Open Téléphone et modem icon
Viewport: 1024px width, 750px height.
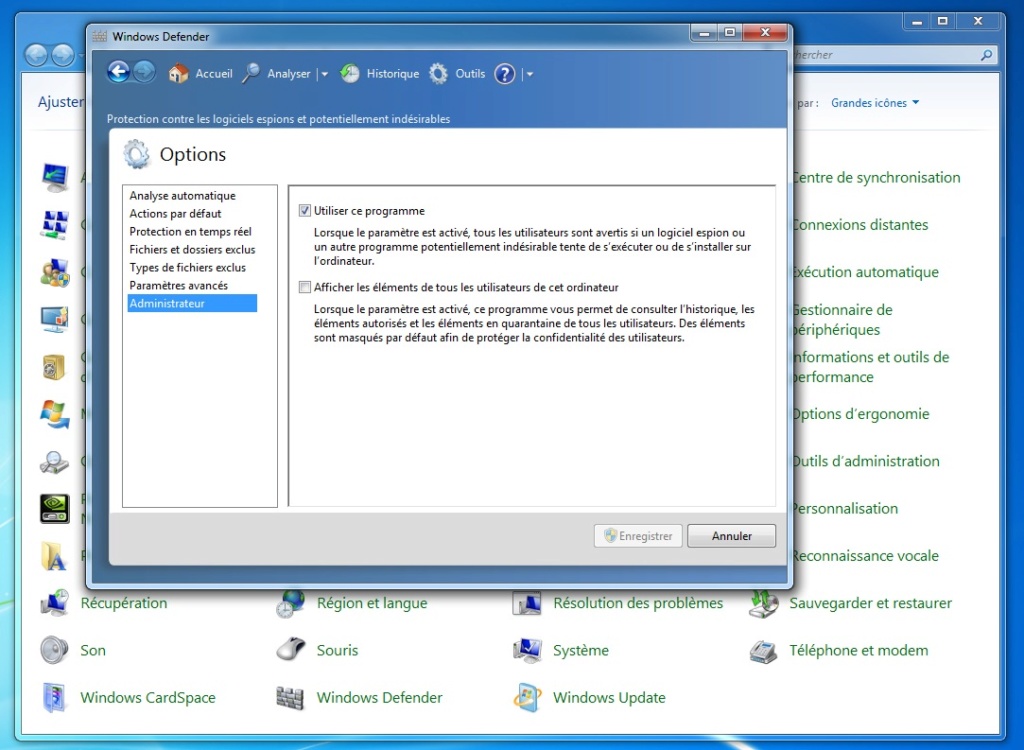pos(763,650)
